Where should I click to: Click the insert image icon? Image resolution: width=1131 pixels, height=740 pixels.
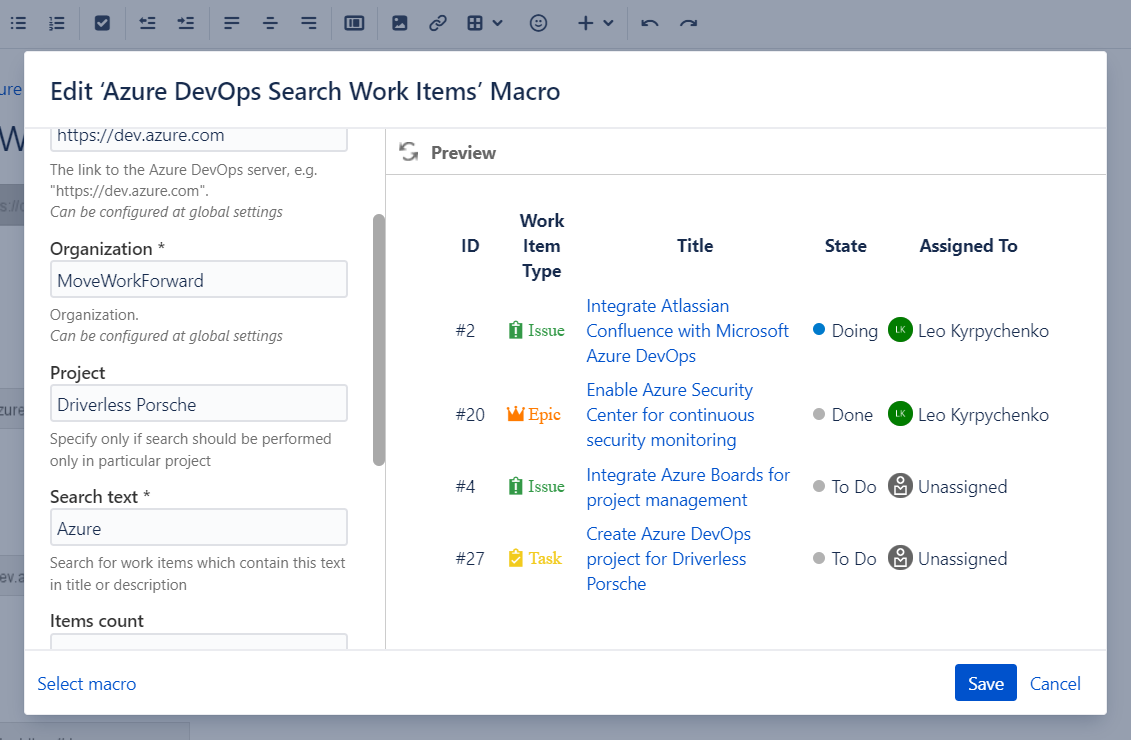399,23
